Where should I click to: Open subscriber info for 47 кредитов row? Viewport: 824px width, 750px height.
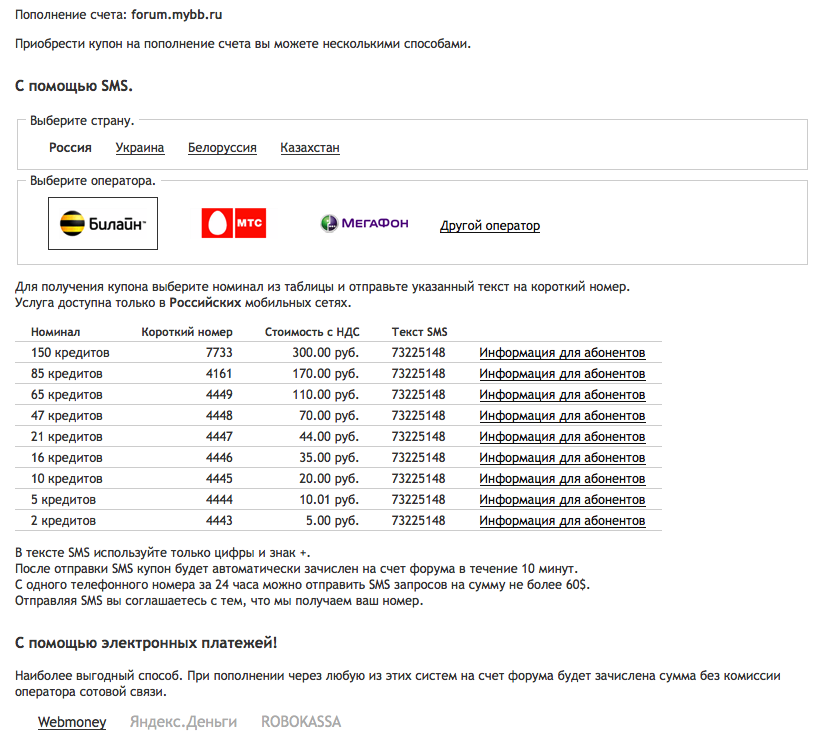(x=562, y=416)
